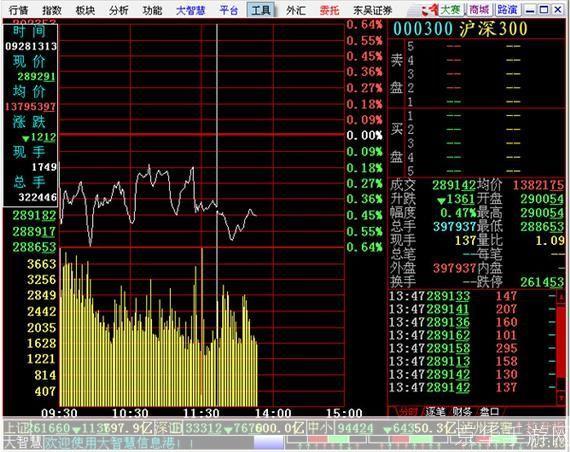Click the 3663 volume axis label
The height and width of the screenshot is (452, 570).
[x=41, y=264]
